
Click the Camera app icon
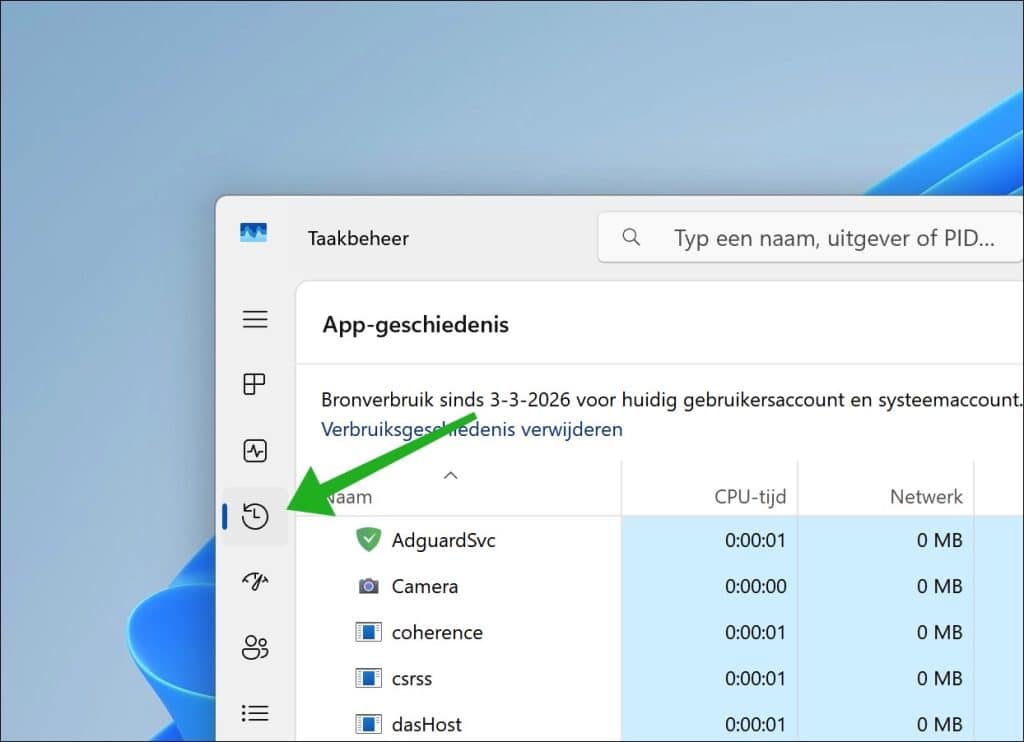tap(367, 586)
